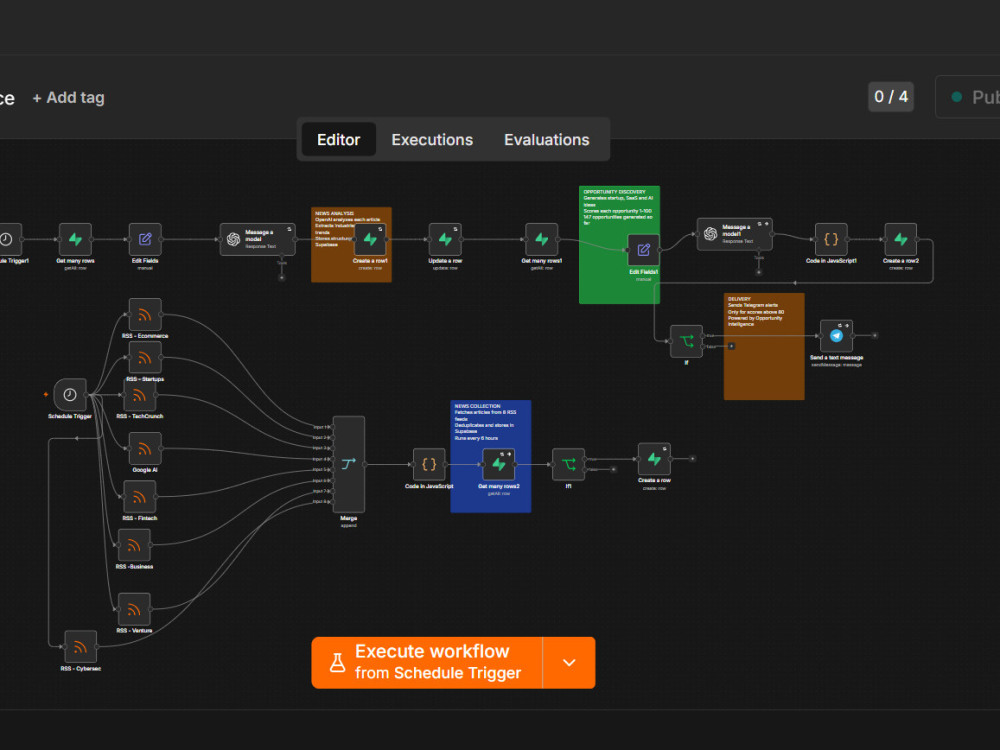Add a tool under Message a model node
The height and width of the screenshot is (750, 1000).
point(281,277)
